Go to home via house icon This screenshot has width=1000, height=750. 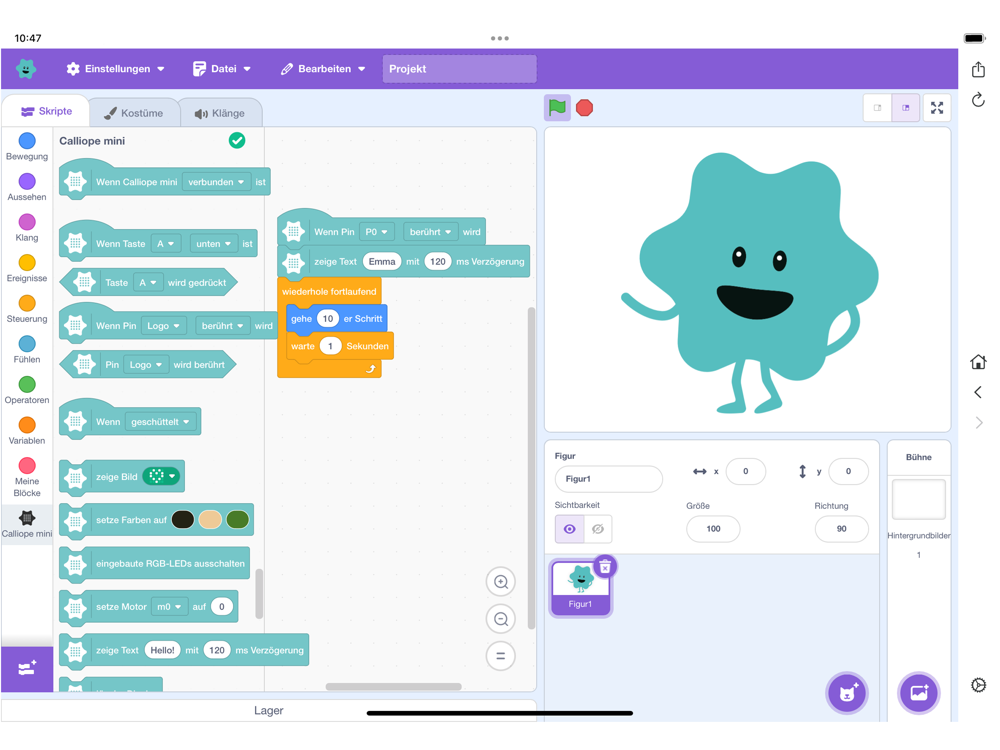pos(978,362)
